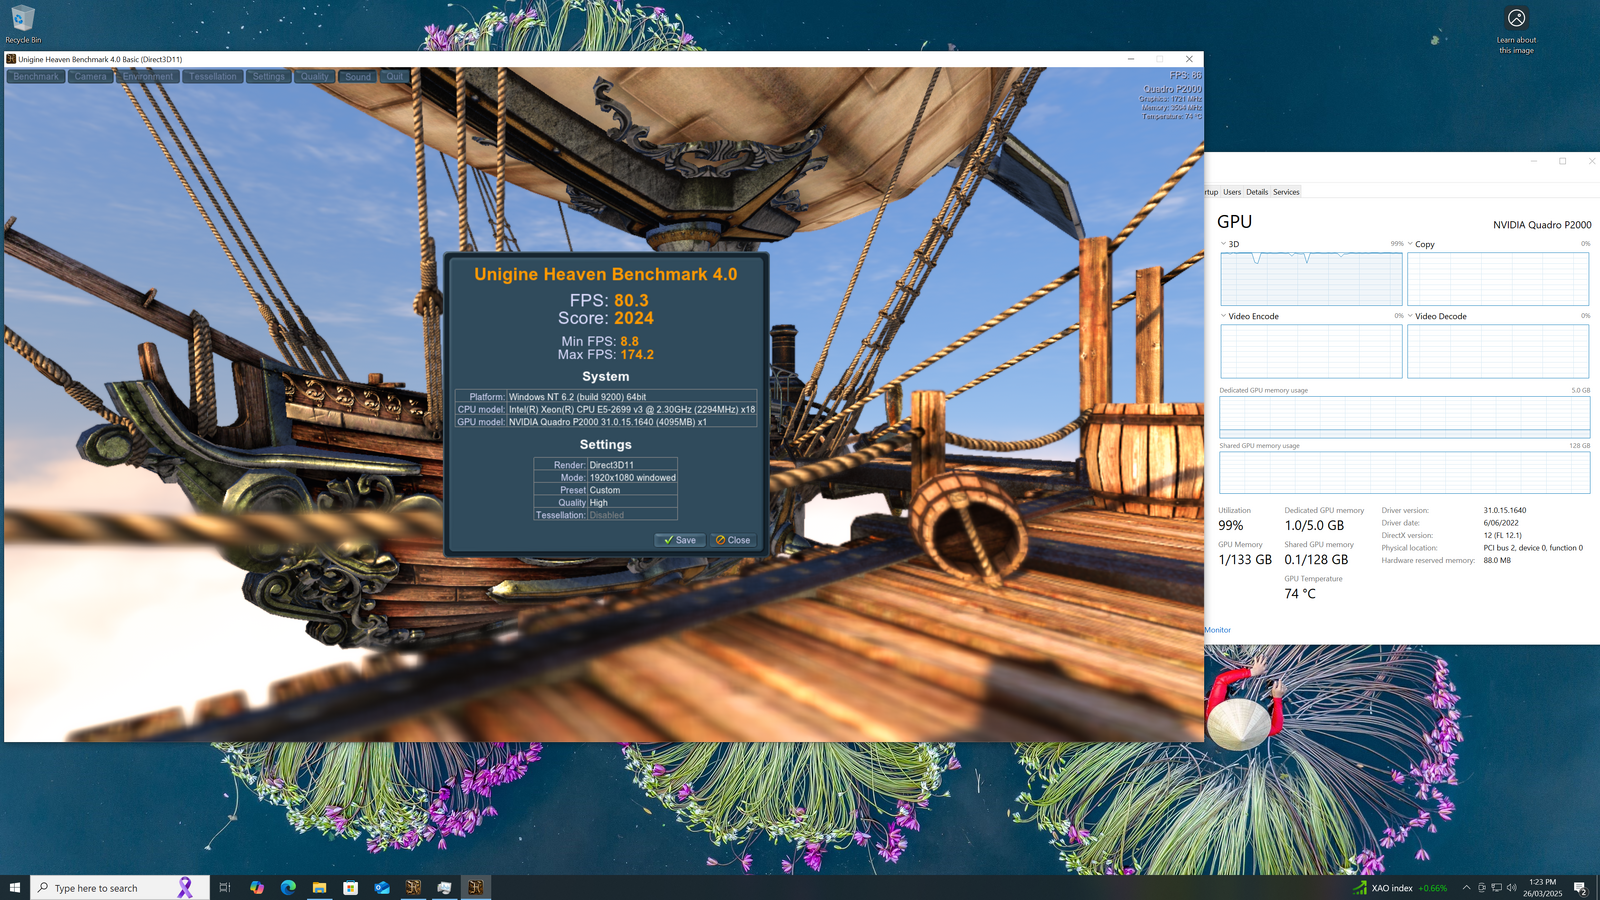
Task: Switch to Users tab in Task Manager
Action: click(x=1232, y=192)
